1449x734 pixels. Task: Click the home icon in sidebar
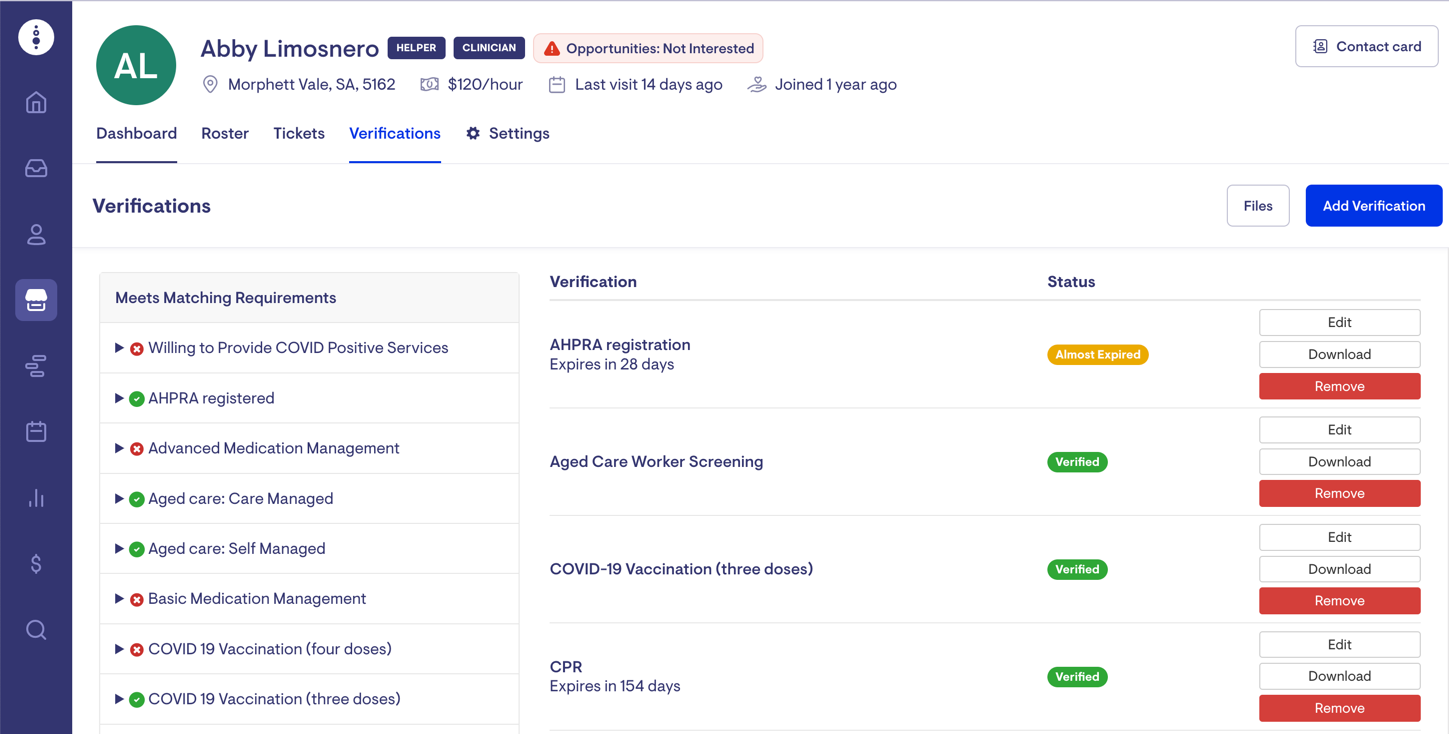point(36,103)
